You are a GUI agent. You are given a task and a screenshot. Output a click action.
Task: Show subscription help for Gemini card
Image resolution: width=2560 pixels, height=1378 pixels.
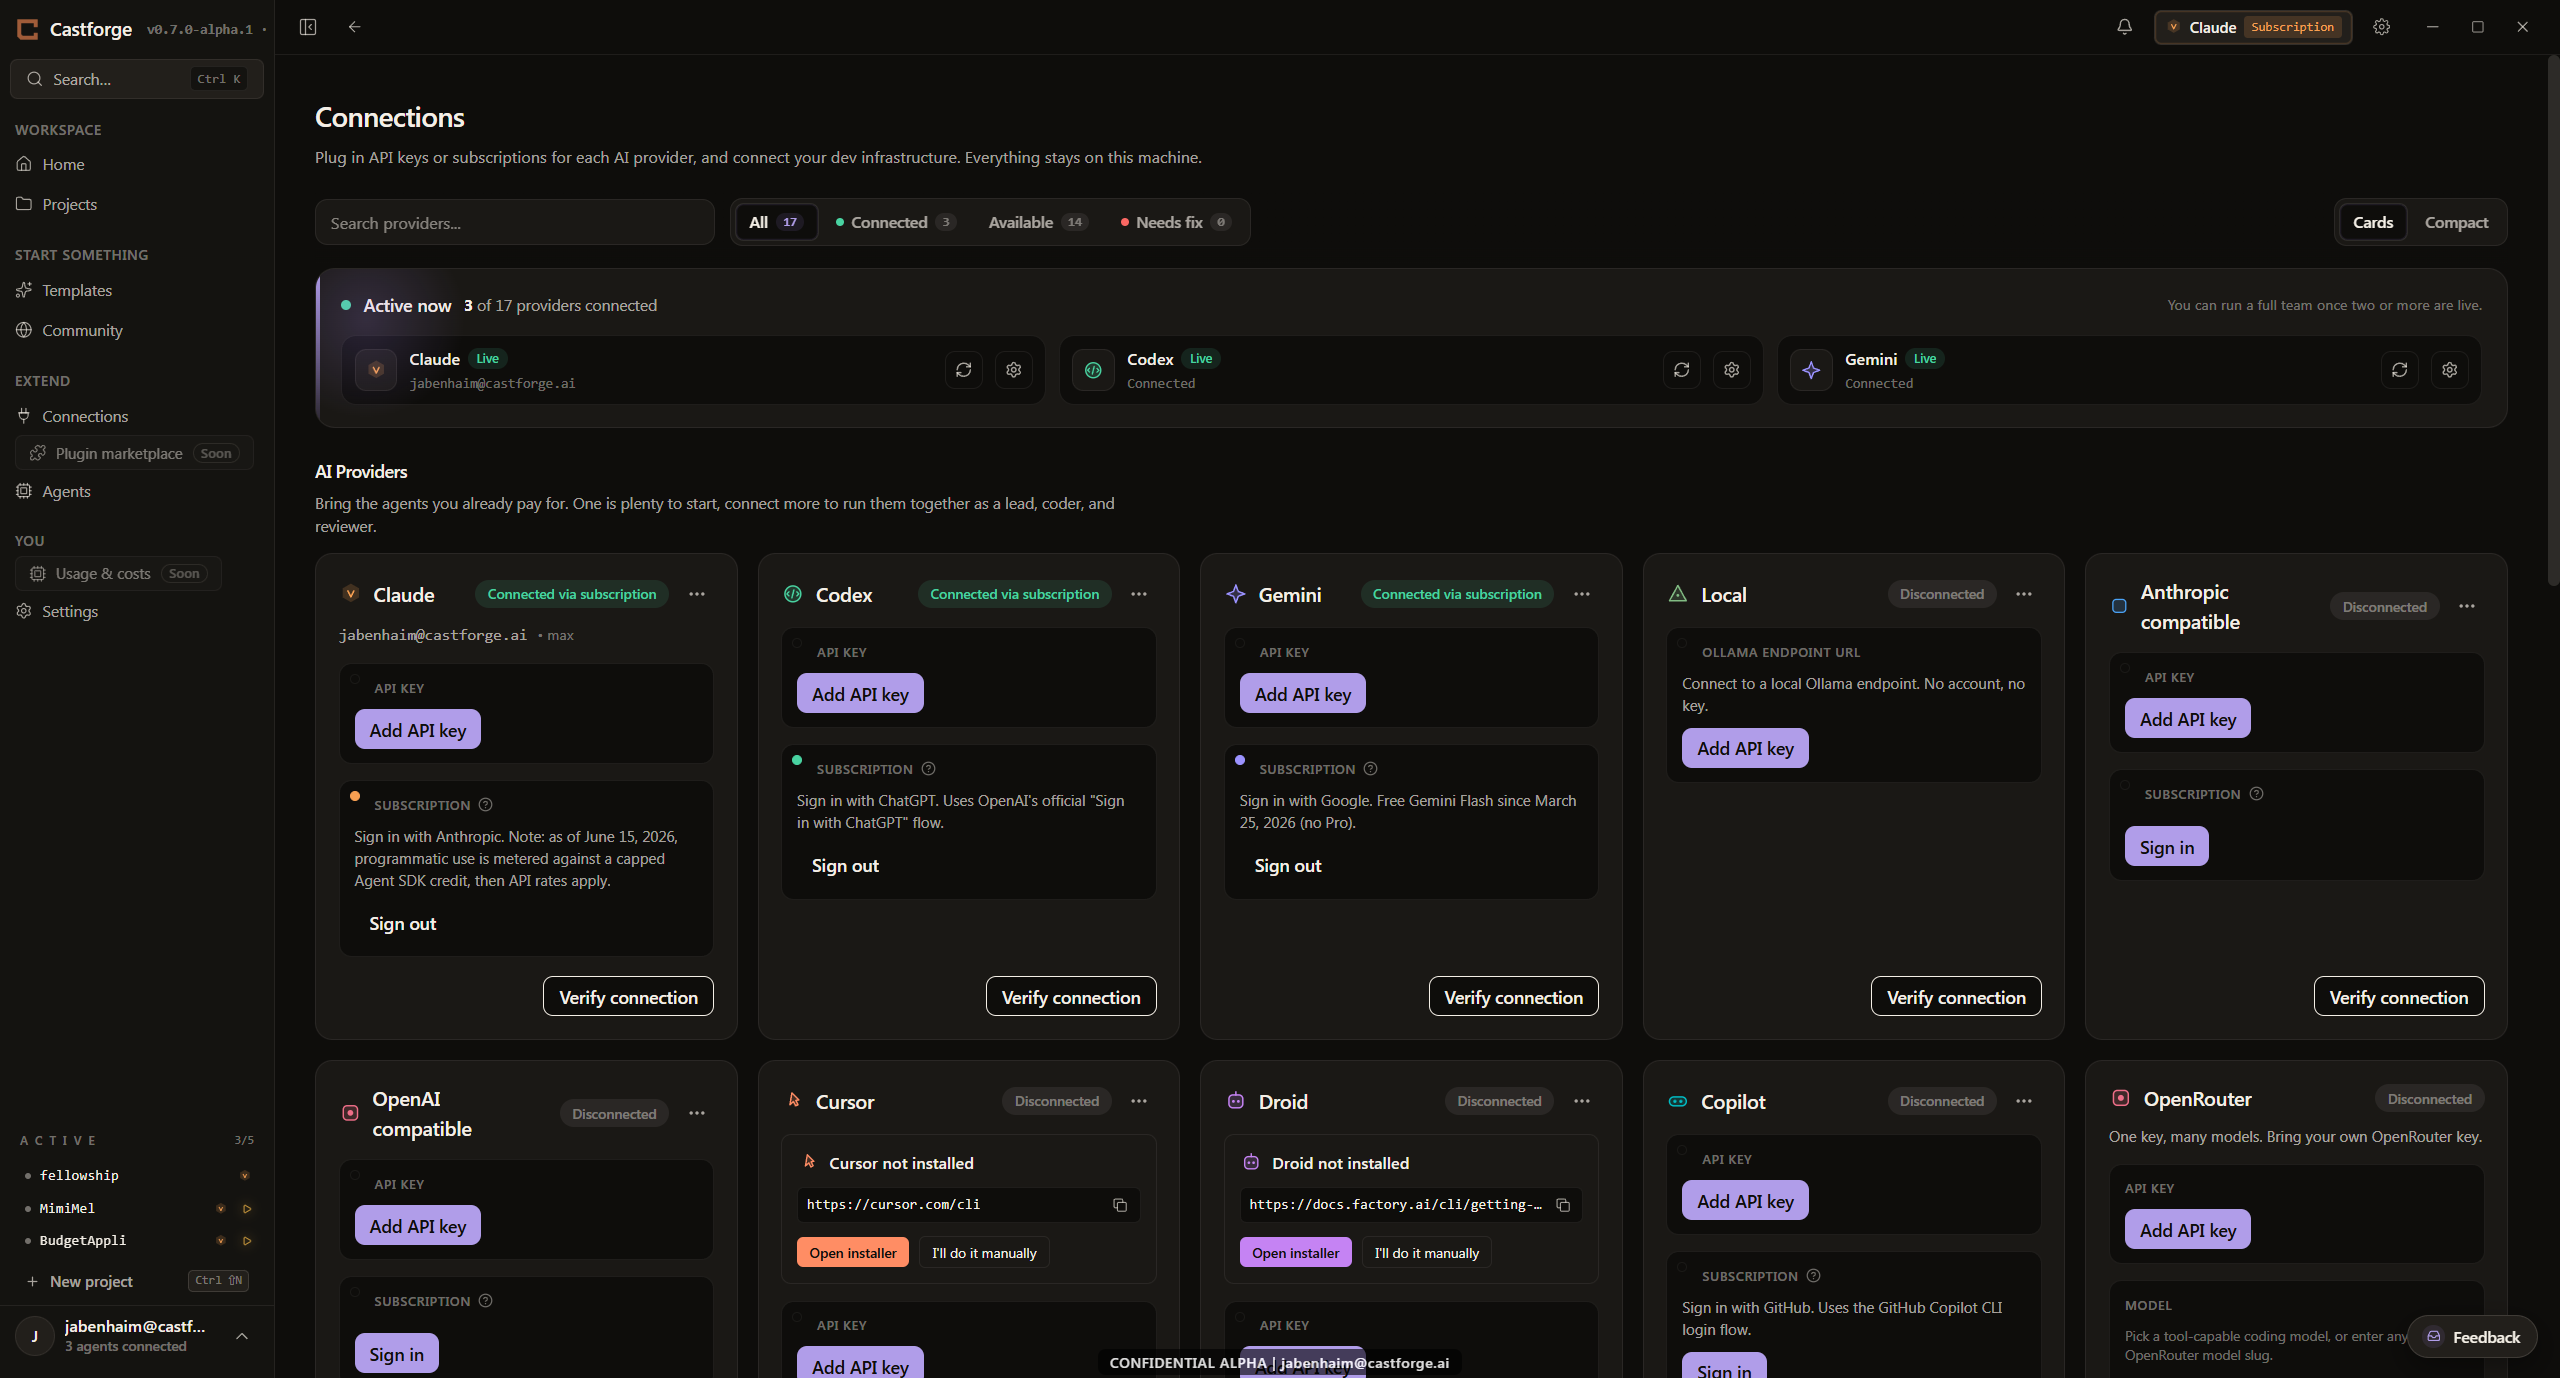pyautogui.click(x=1371, y=769)
